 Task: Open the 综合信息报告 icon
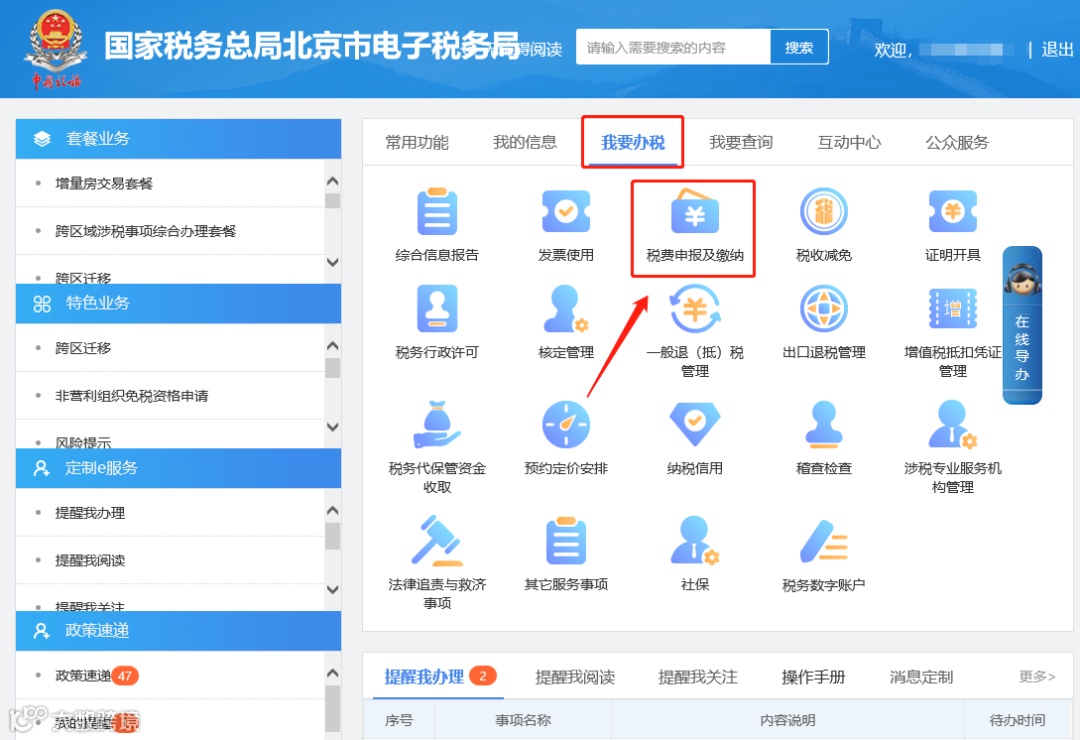437,212
